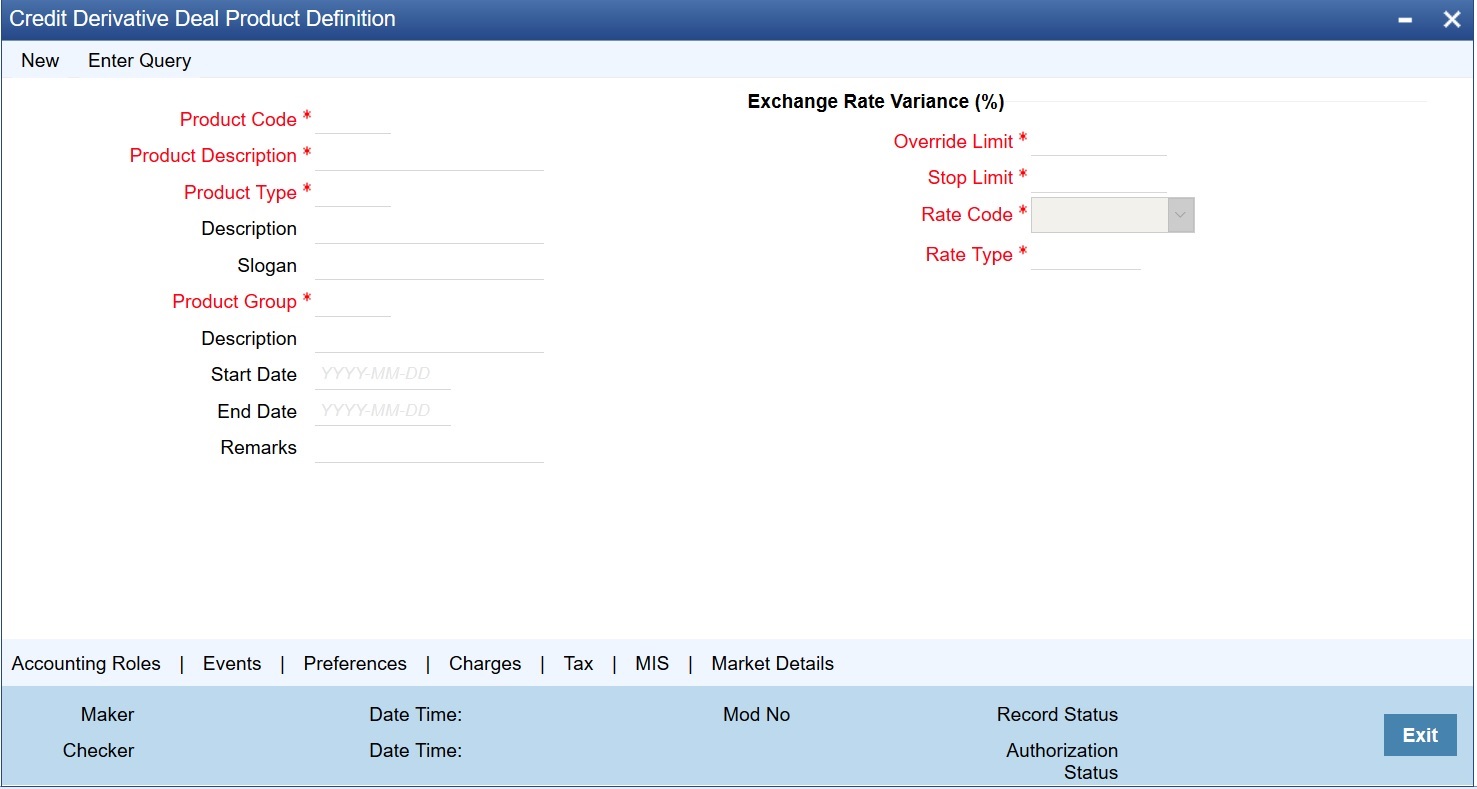Click the End Date field
Image resolution: width=1477 pixels, height=789 pixels.
(383, 411)
